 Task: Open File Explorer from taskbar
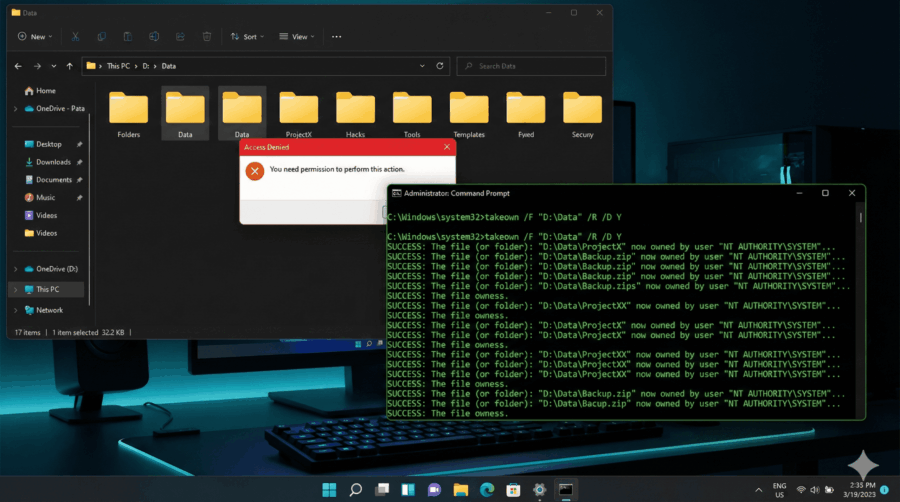pyautogui.click(x=461, y=489)
